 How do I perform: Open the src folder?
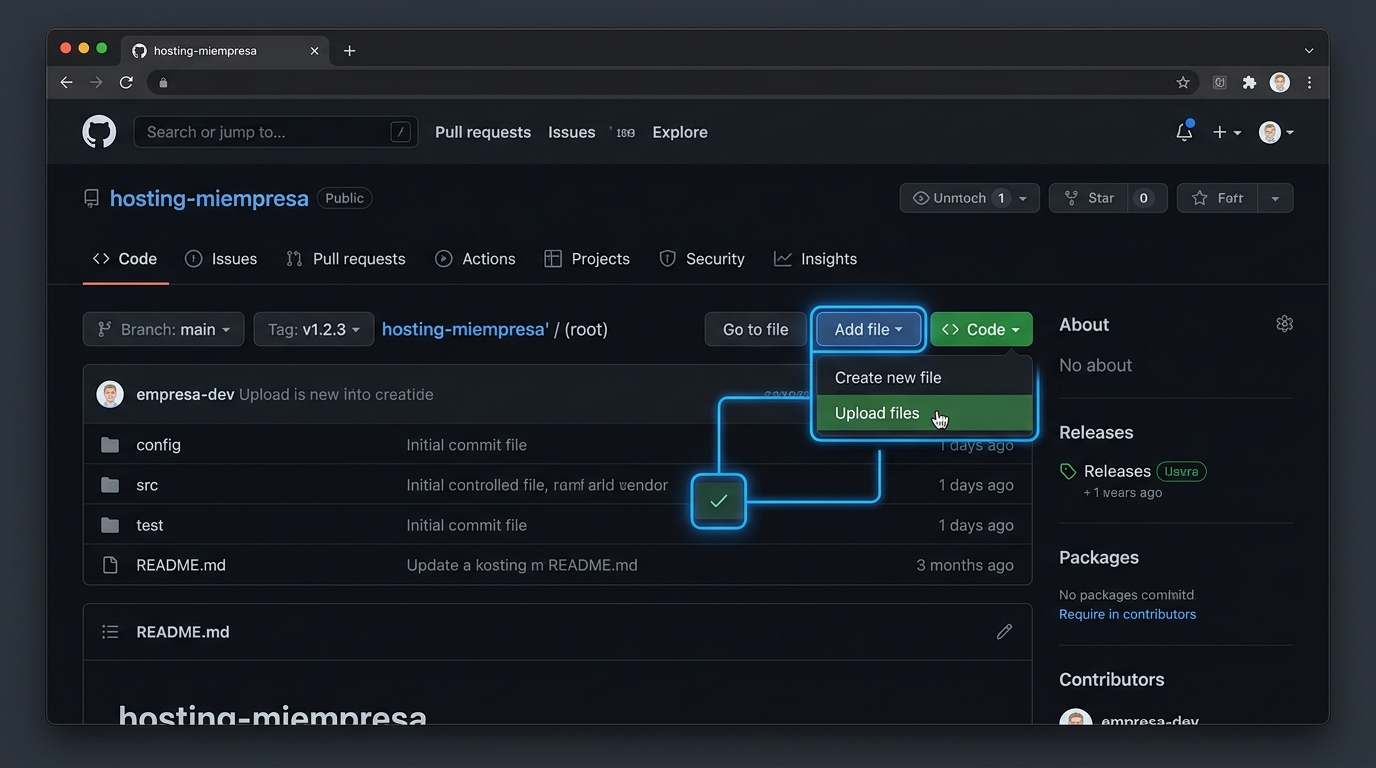(147, 485)
